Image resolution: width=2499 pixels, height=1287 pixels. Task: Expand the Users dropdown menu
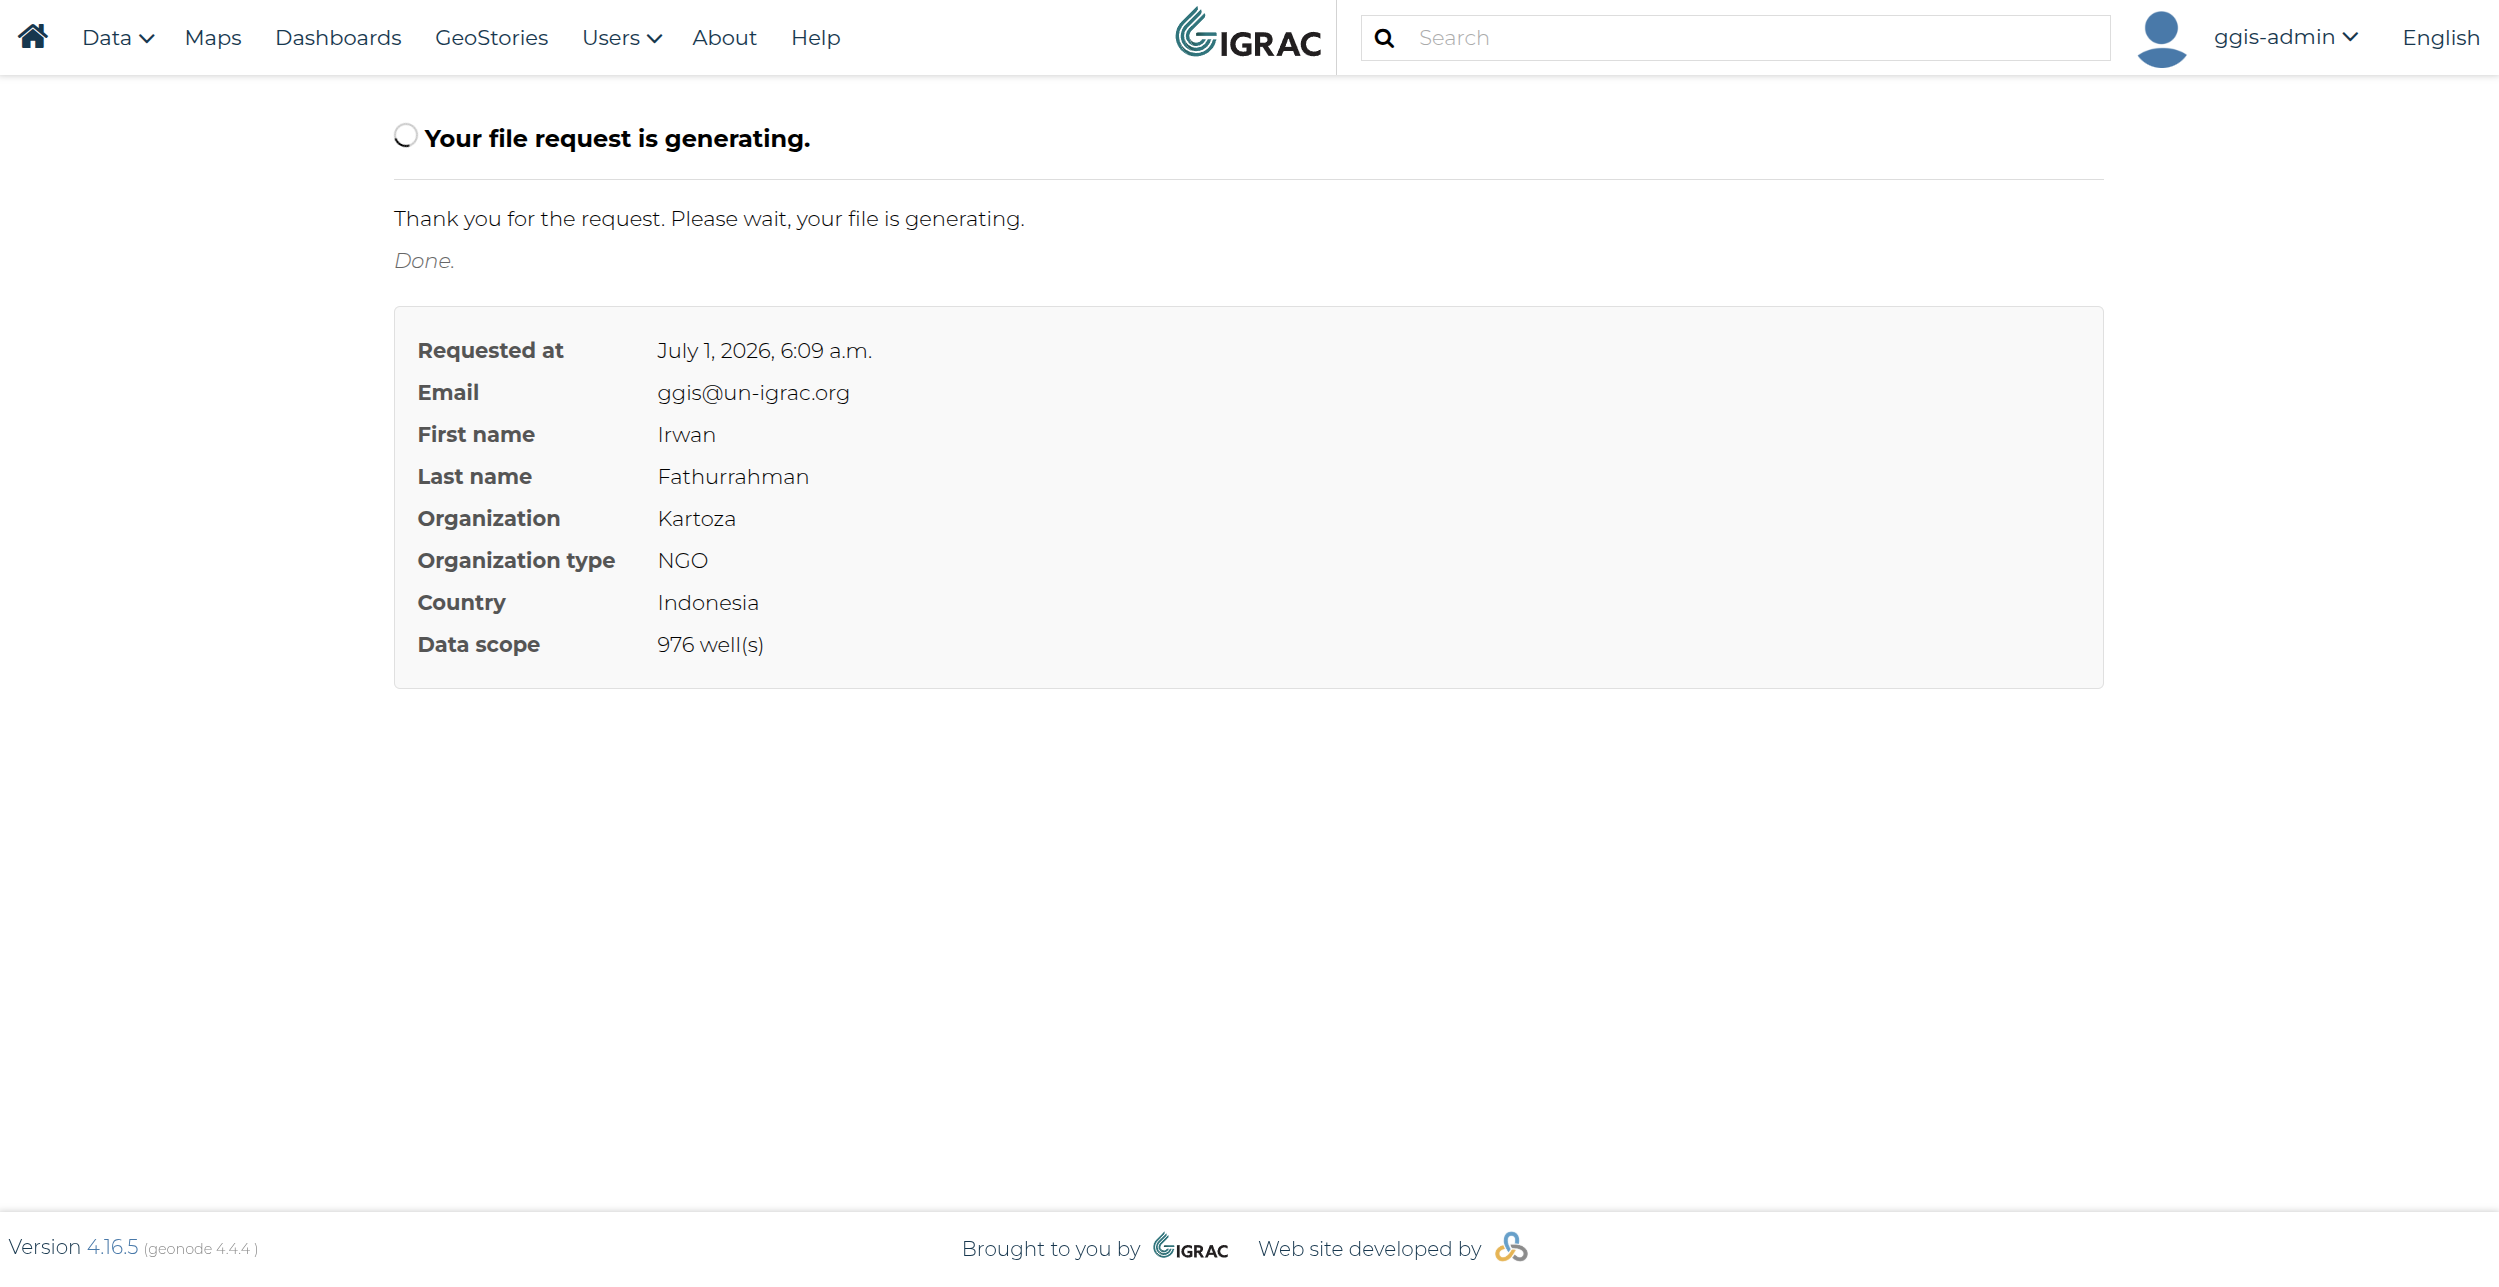point(622,38)
